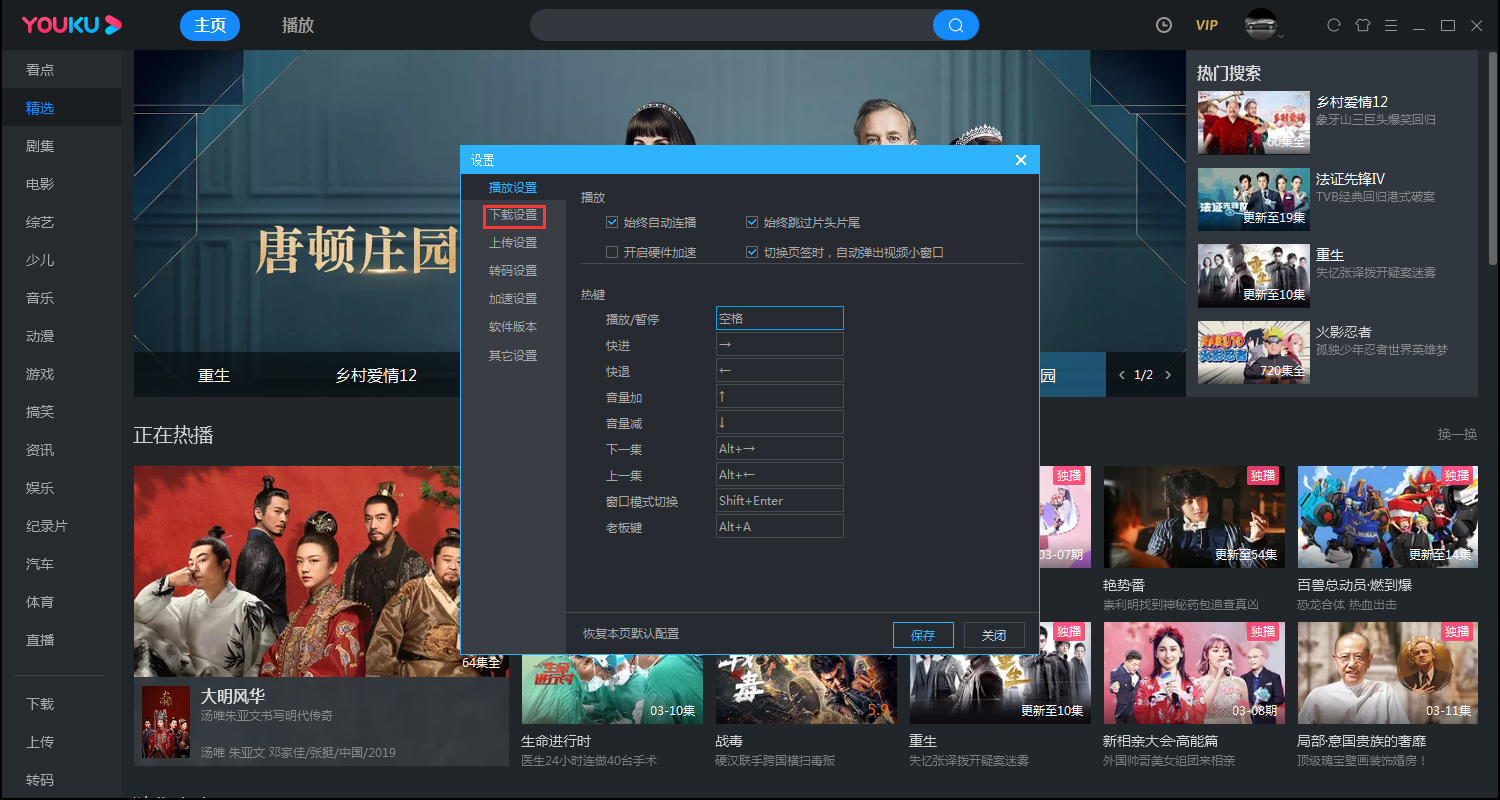The height and width of the screenshot is (800, 1500).
Task: Click the user avatar picture
Action: [x=1259, y=25]
